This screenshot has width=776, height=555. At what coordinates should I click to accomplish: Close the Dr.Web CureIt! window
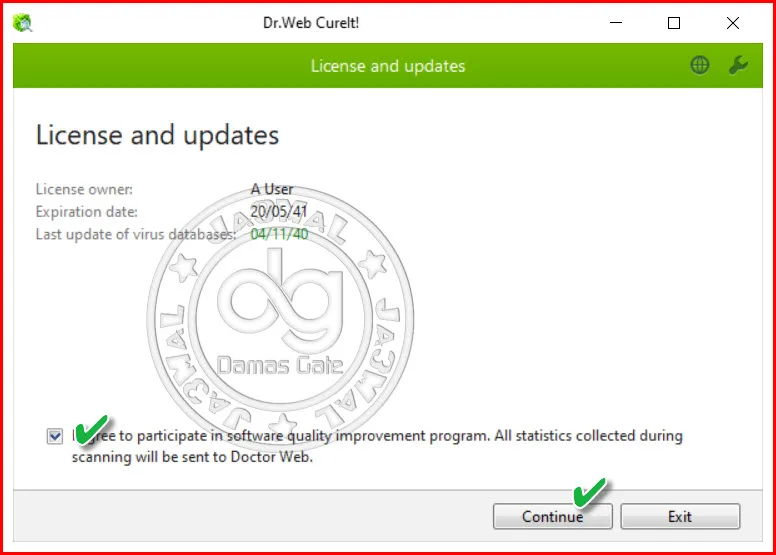732,23
